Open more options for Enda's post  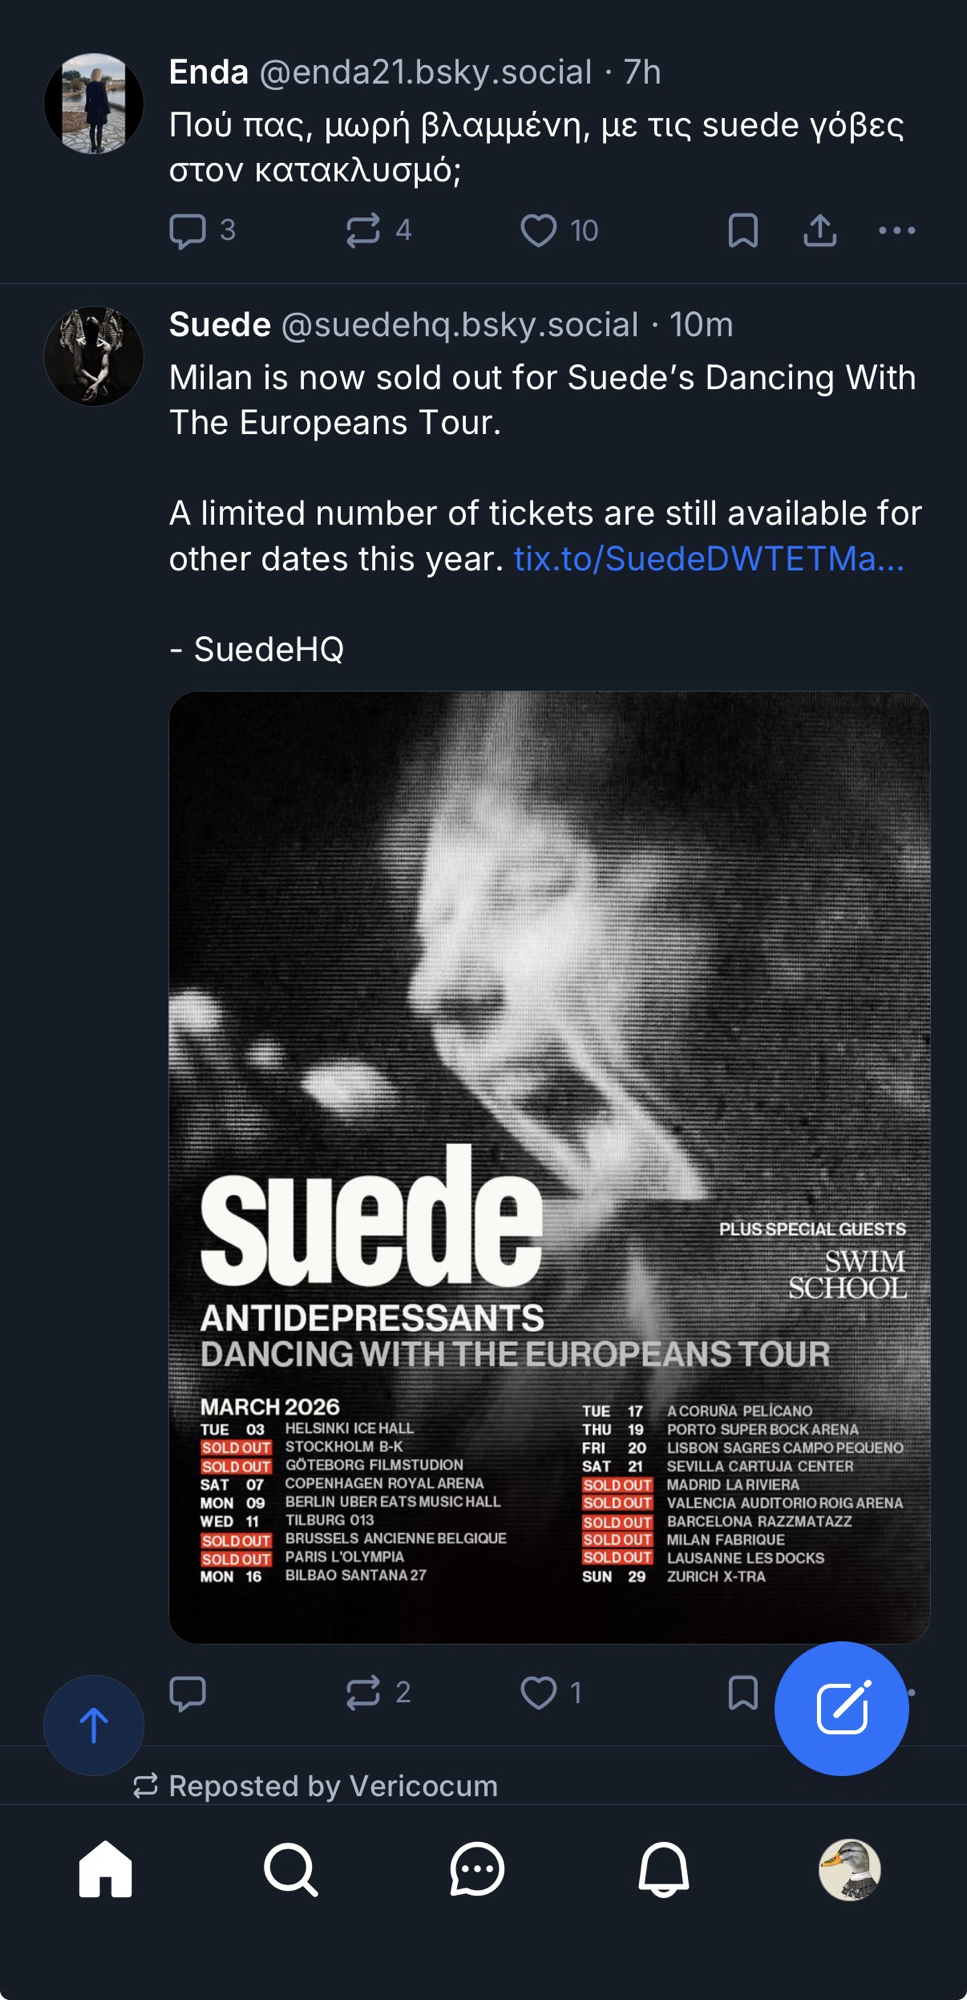(896, 231)
